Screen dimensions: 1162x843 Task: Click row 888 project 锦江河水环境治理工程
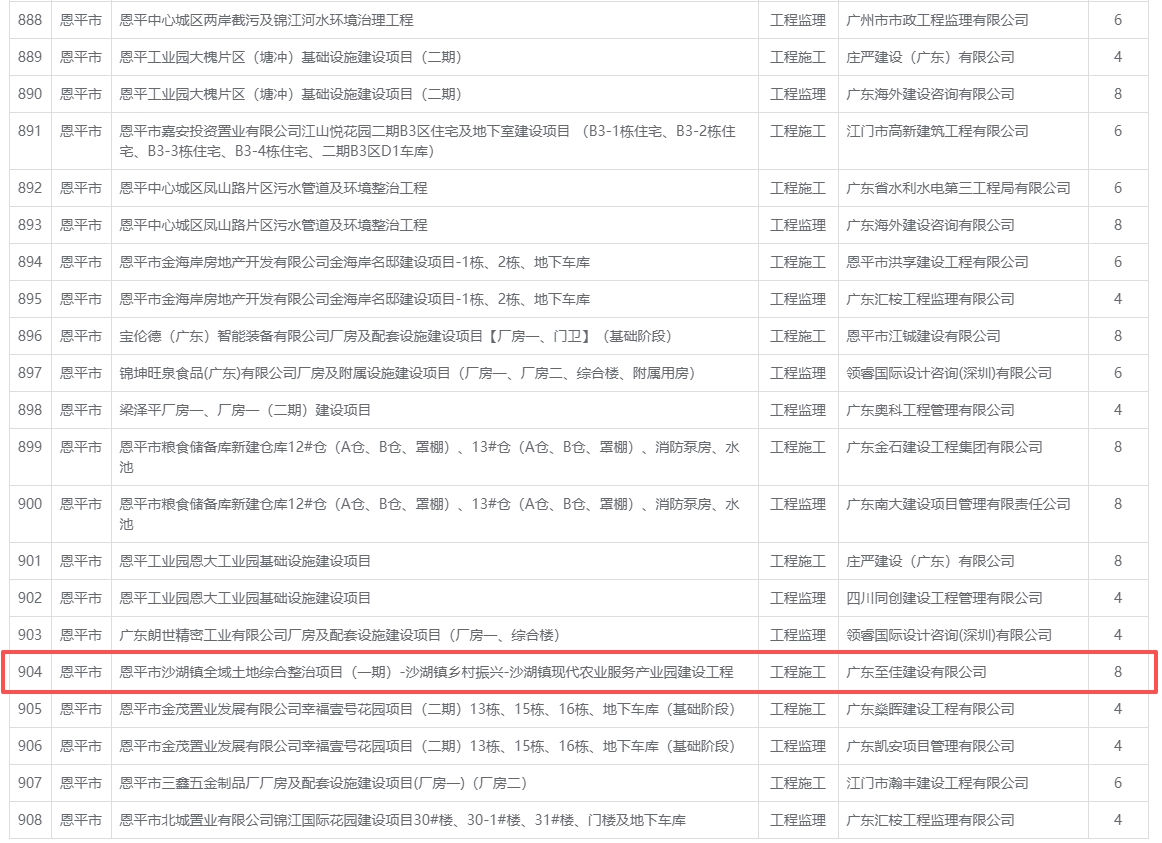pos(266,20)
